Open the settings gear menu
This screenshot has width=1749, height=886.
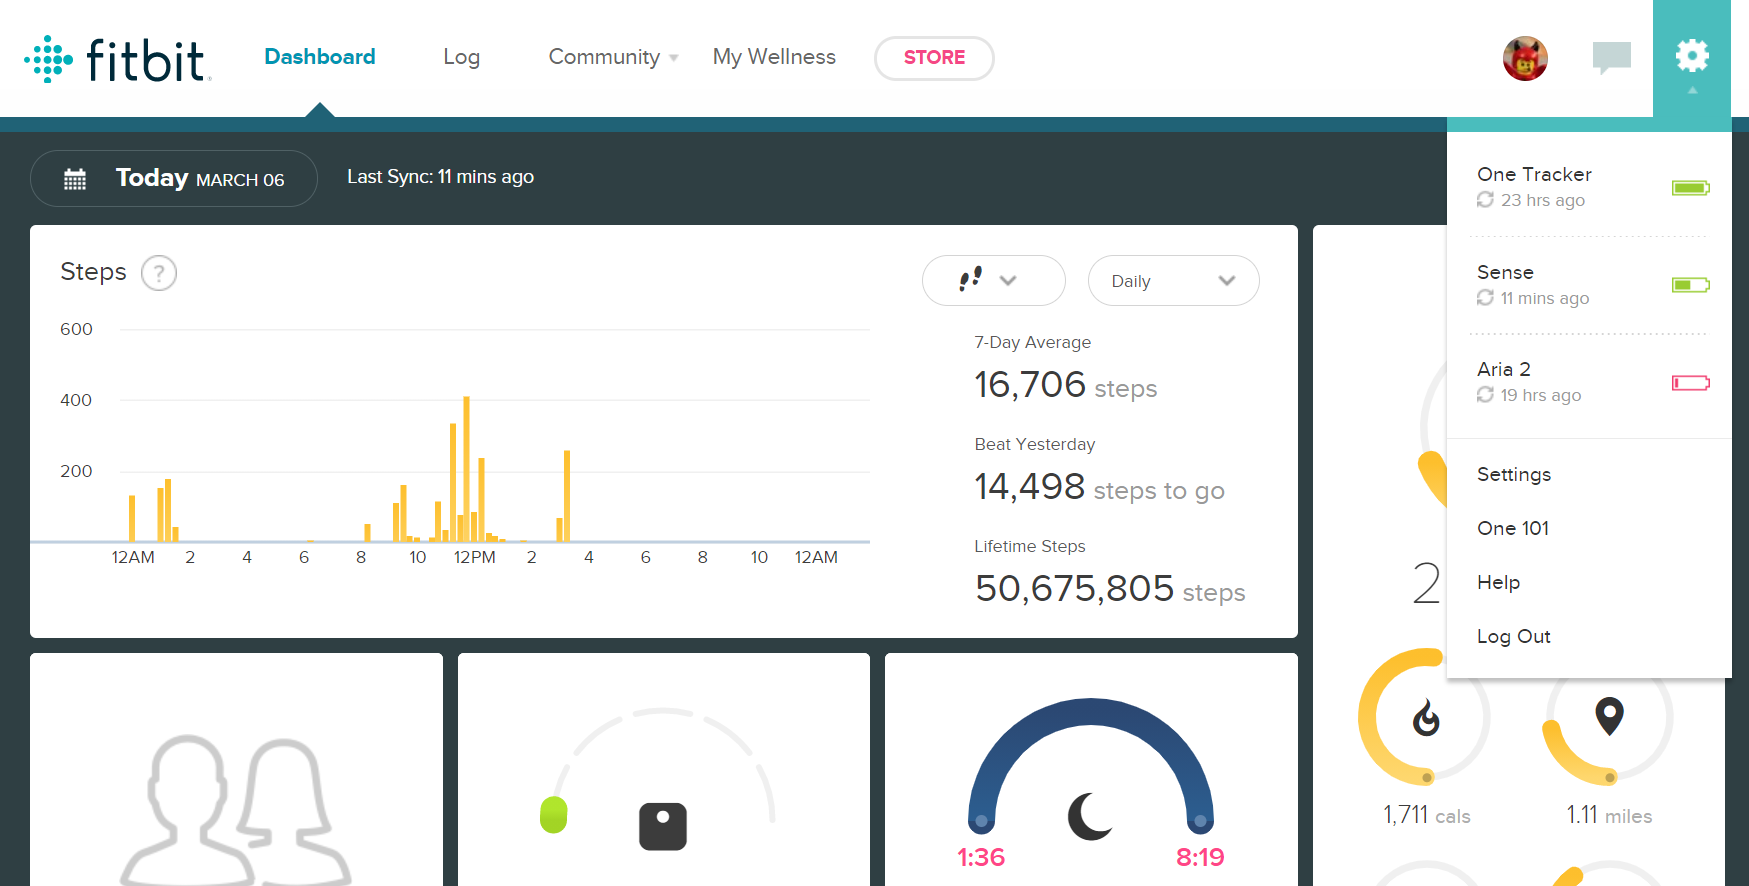[1691, 56]
